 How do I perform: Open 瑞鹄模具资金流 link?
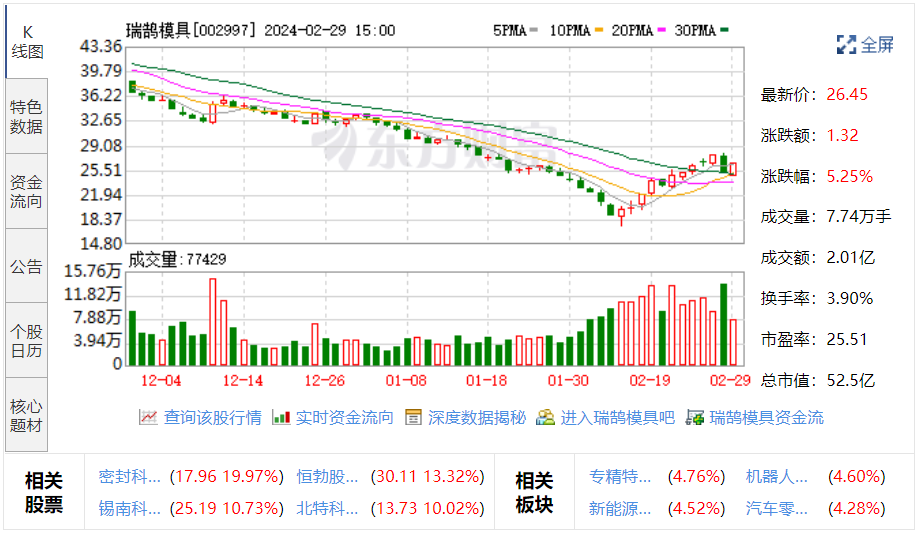point(767,417)
